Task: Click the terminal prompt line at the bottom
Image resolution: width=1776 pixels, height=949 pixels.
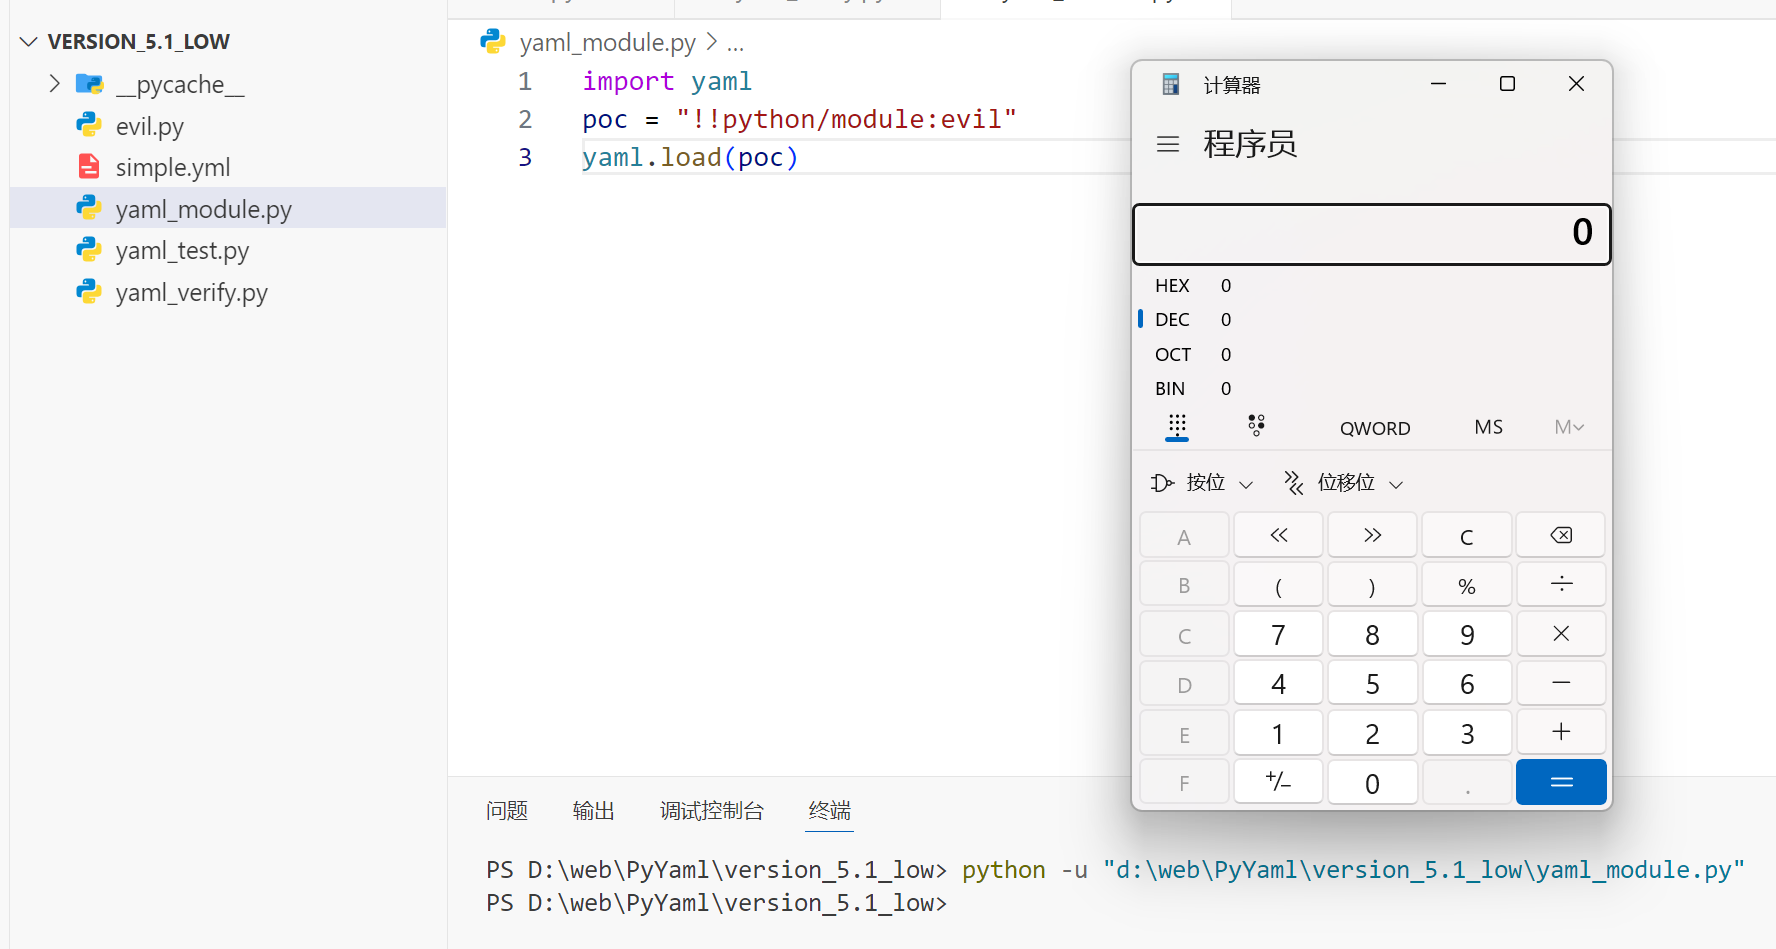Action: 716,903
